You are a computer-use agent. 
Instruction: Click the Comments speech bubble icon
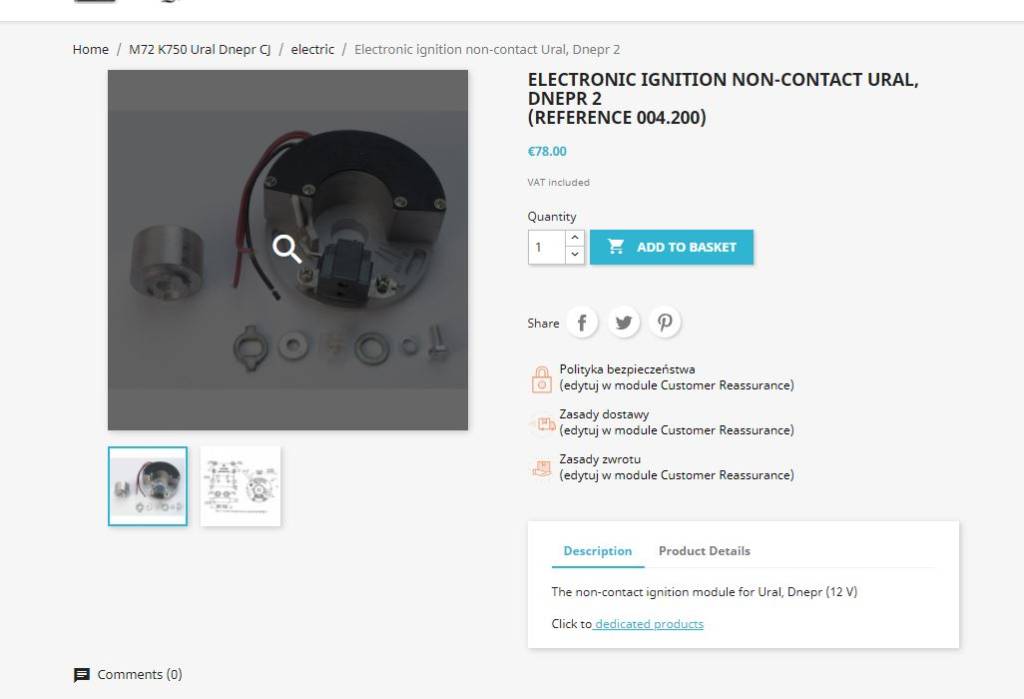coord(82,675)
